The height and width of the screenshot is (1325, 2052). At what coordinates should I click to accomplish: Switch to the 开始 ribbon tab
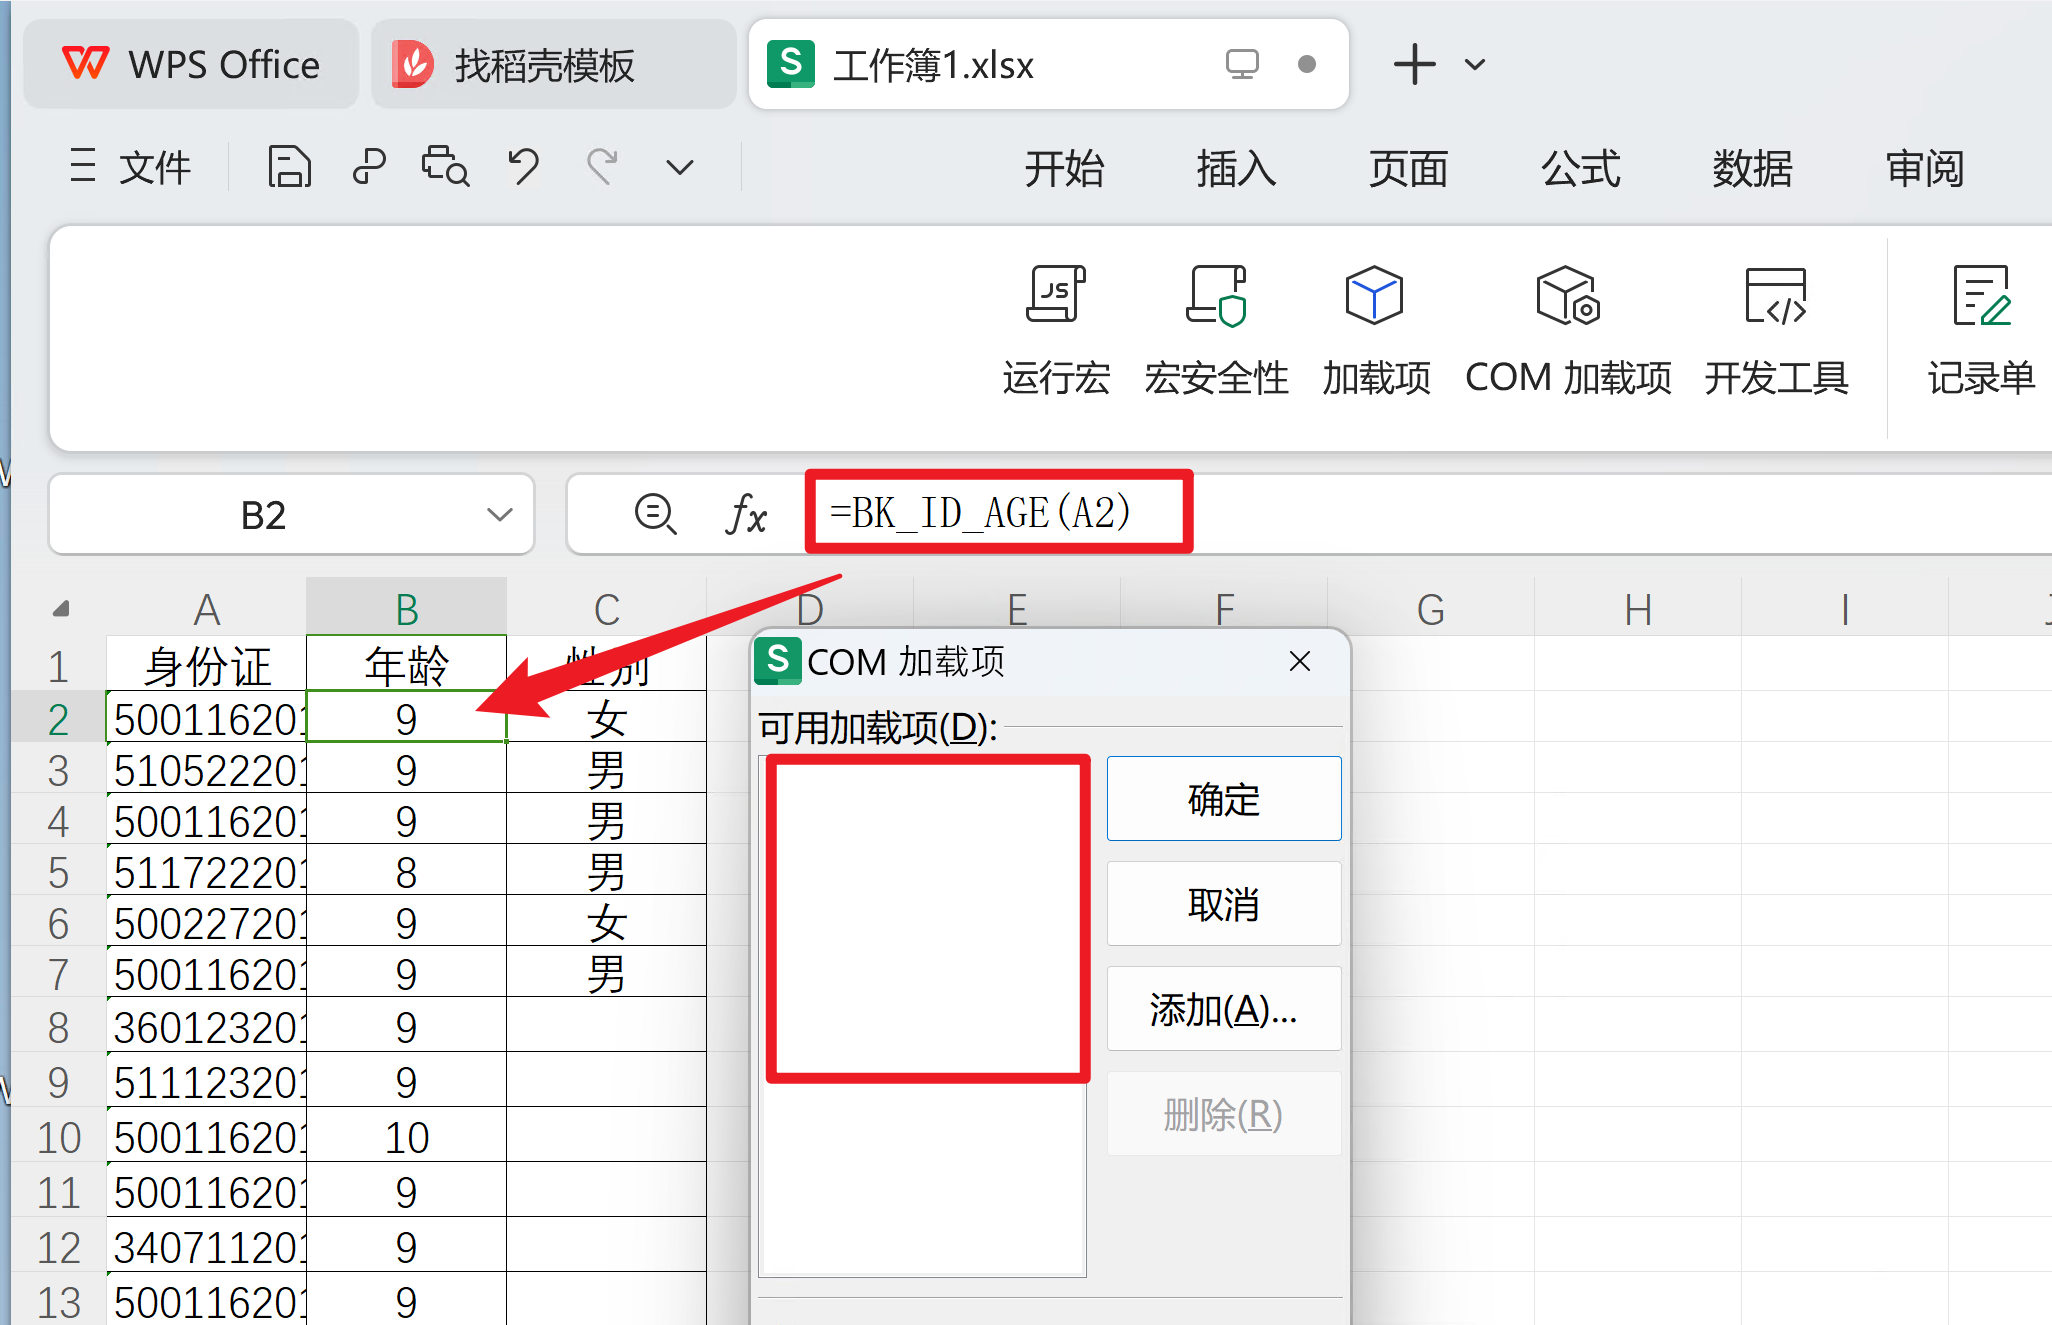1064,168
